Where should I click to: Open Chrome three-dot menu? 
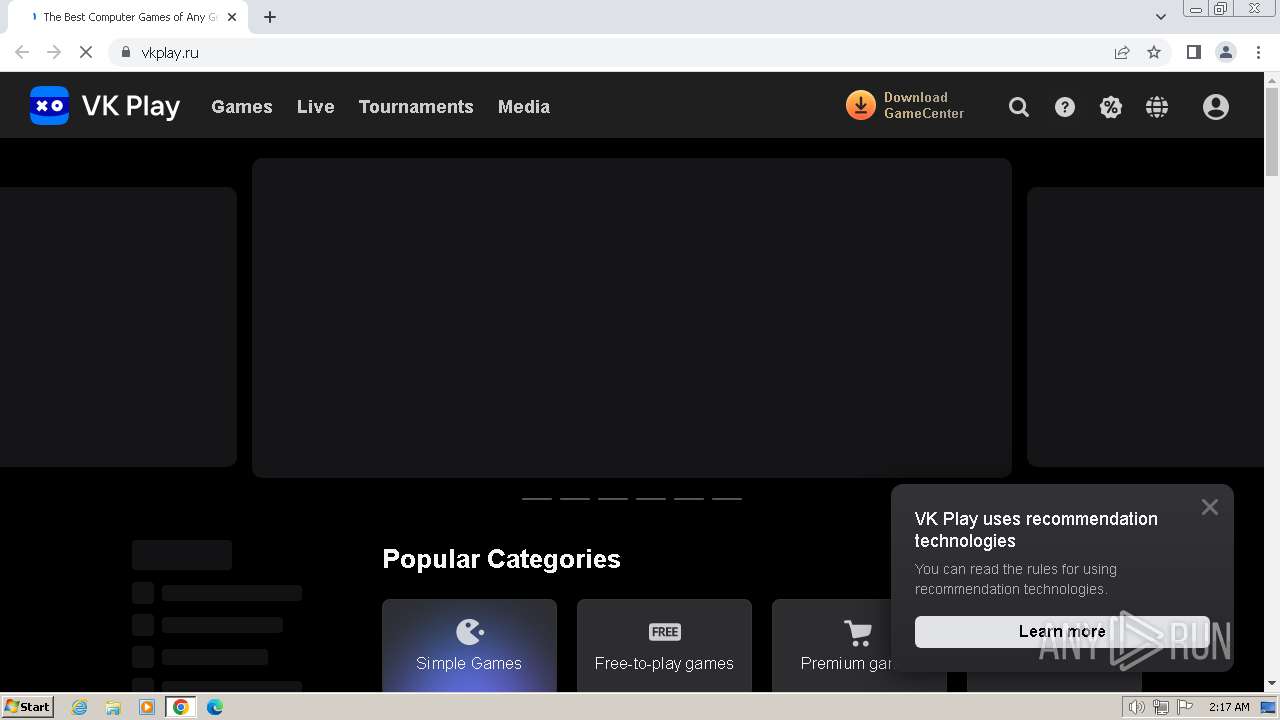(1259, 52)
